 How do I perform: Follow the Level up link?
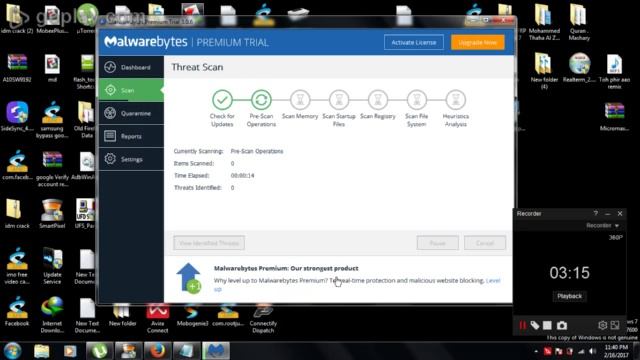(x=493, y=280)
